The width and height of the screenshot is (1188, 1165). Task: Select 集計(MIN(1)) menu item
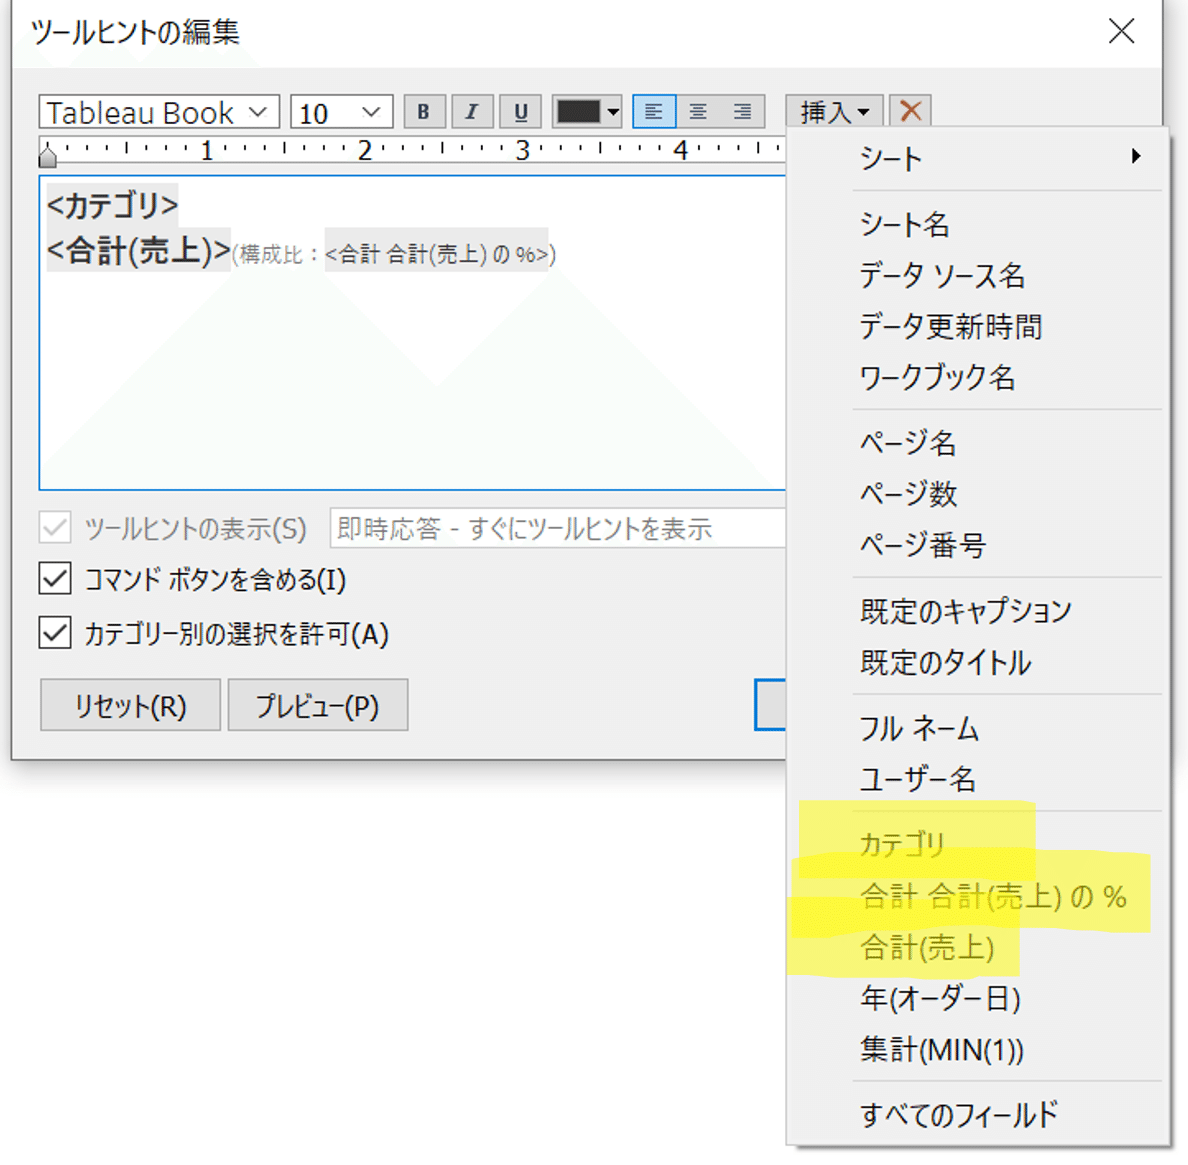(x=977, y=1049)
